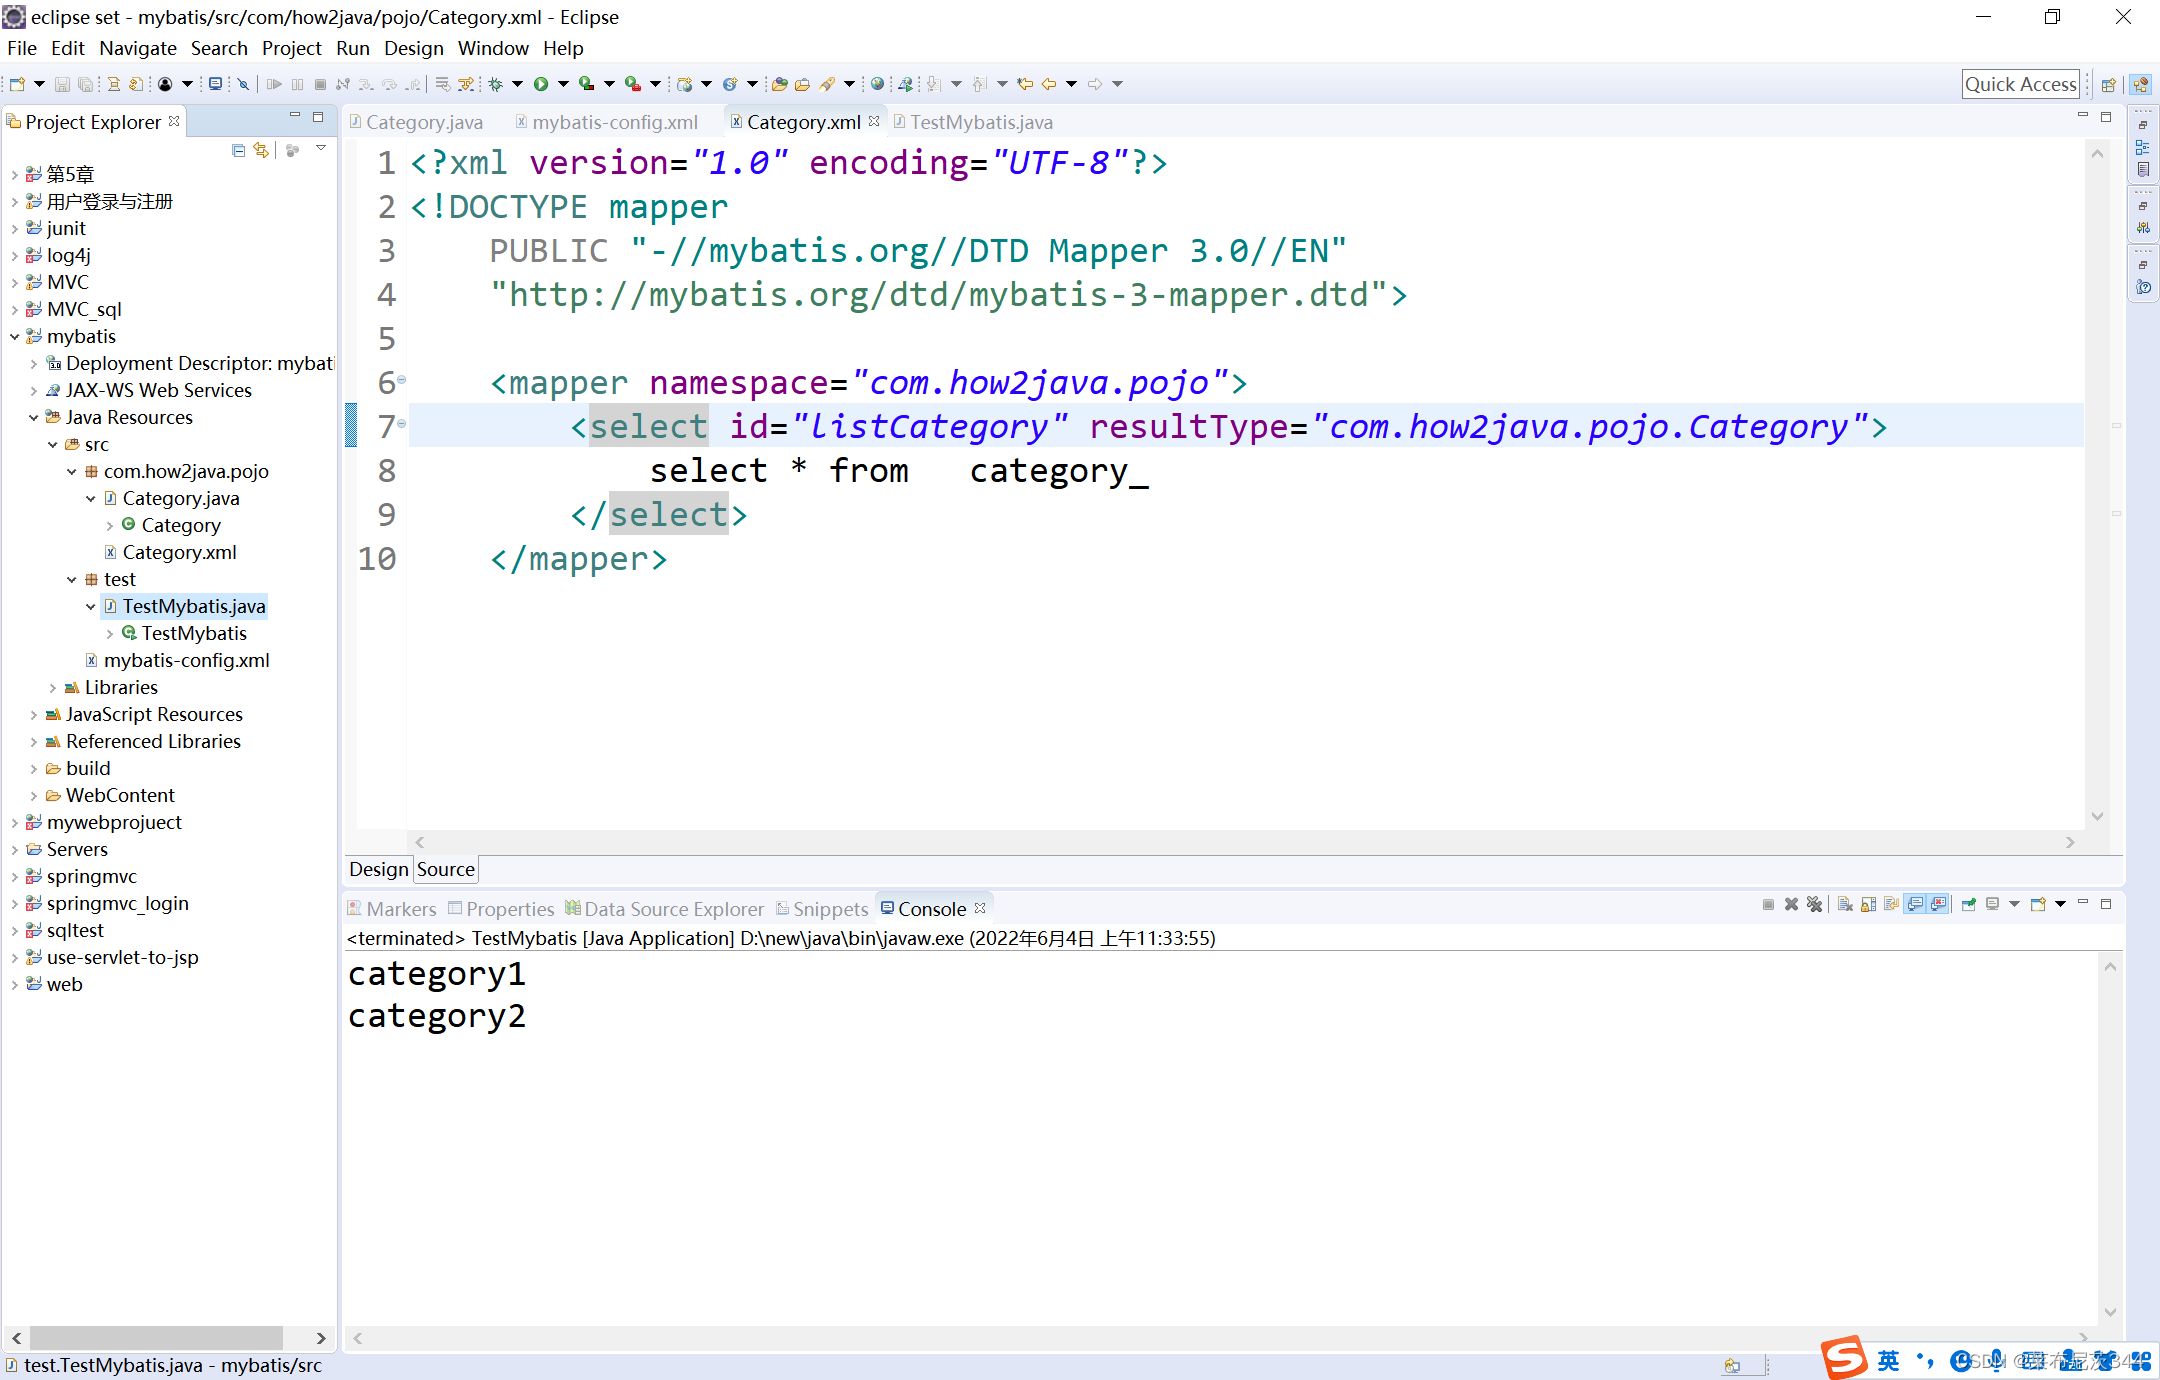Screen dimensions: 2160x1380
Task: Toggle Link with Editor in Project Explorer
Action: click(x=262, y=150)
